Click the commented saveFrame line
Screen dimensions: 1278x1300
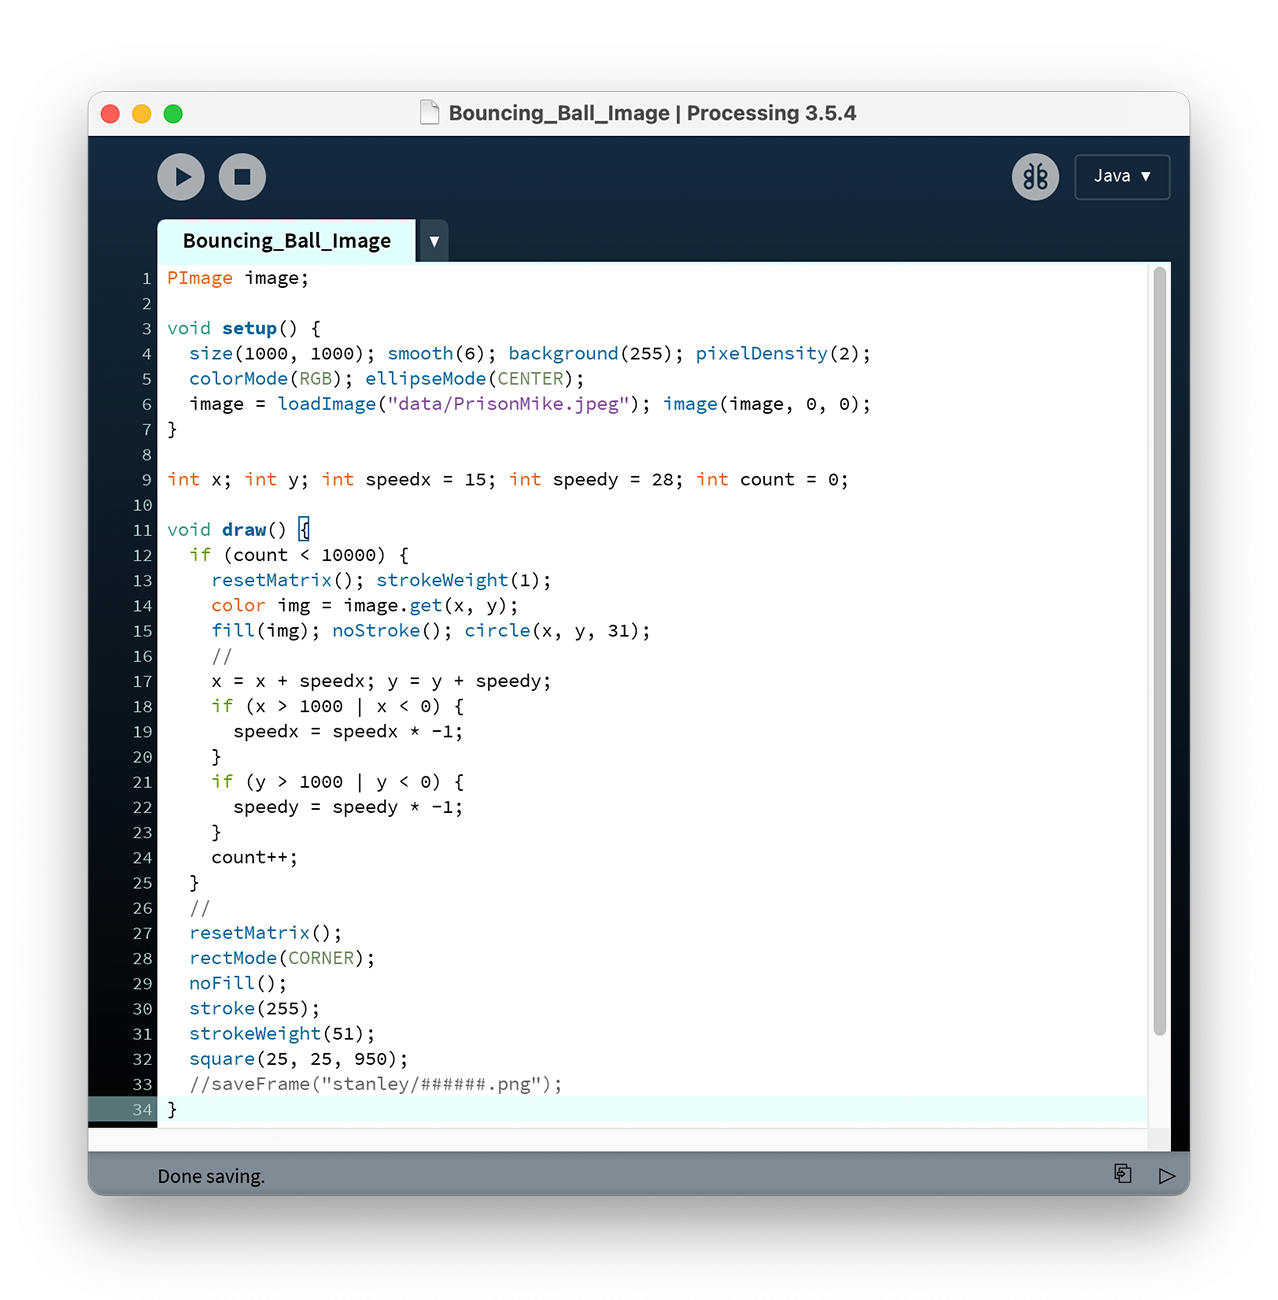376,1084
